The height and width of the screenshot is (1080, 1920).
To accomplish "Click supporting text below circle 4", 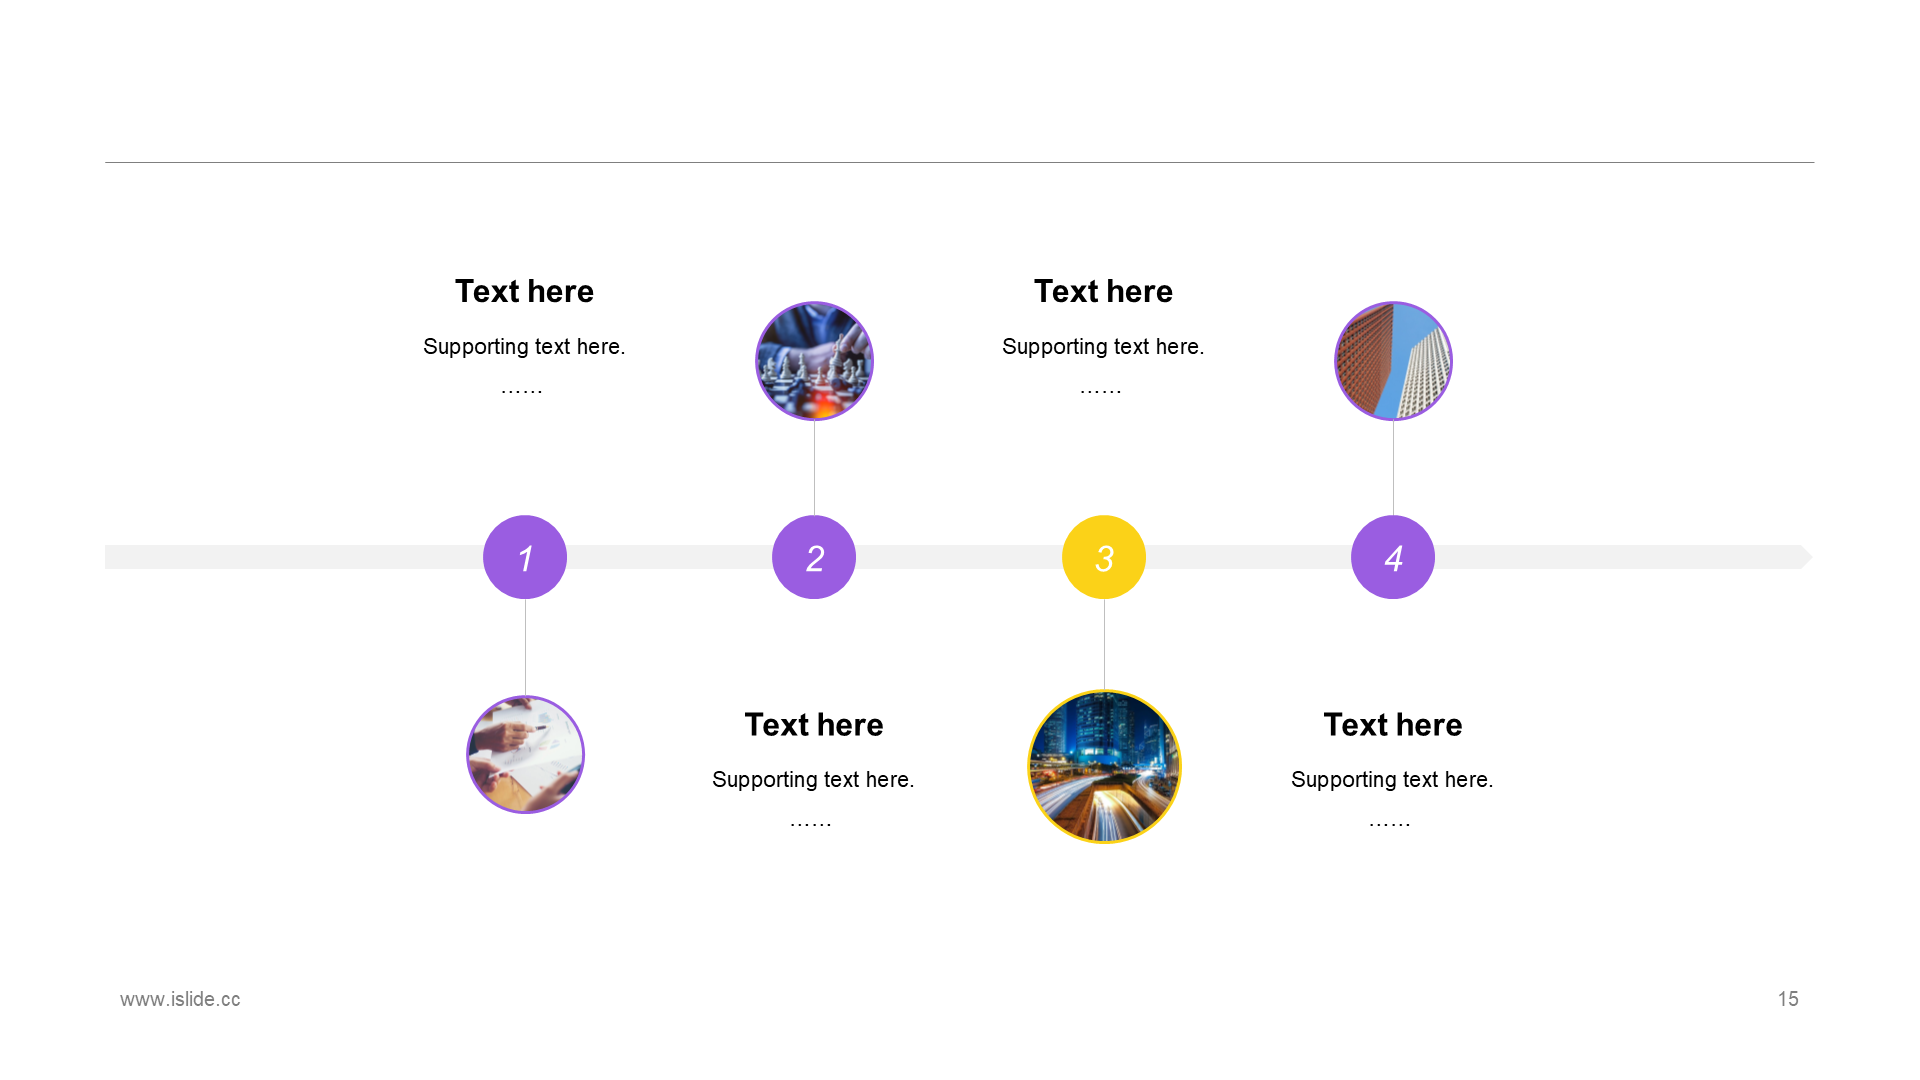I will [x=1392, y=779].
